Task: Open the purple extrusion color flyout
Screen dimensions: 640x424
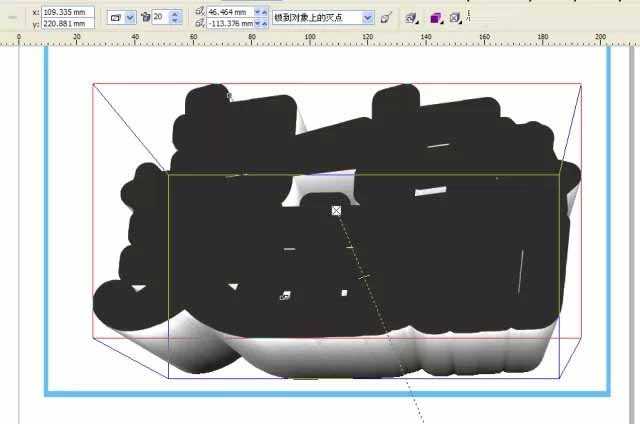Action: (437, 17)
